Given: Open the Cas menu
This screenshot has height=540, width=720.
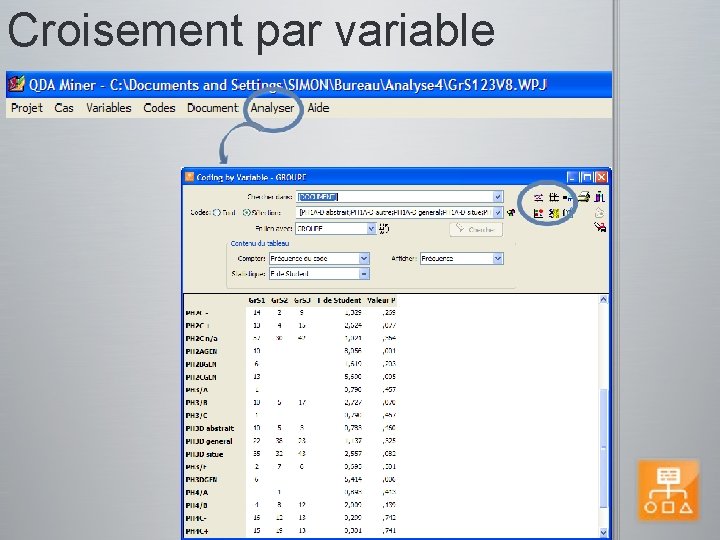Looking at the screenshot, I should coord(64,108).
